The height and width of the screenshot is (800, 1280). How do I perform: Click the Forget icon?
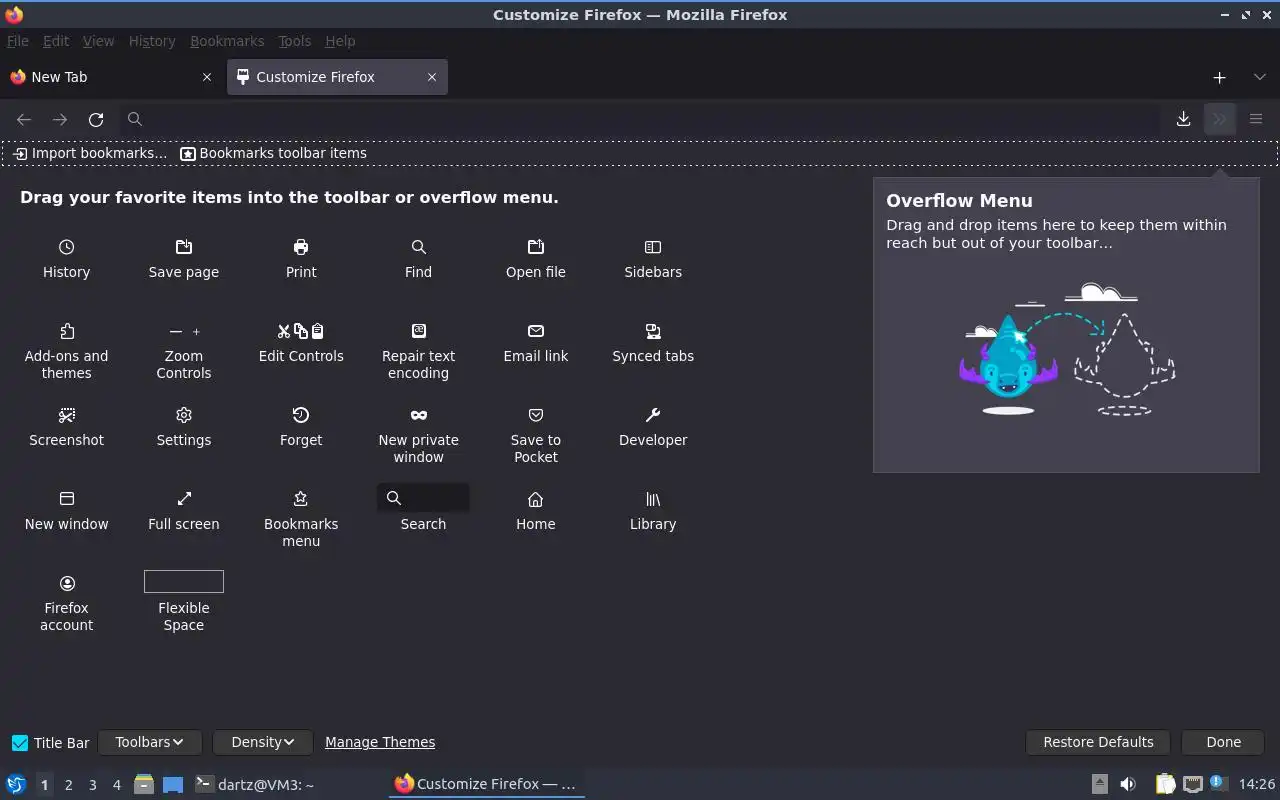[x=301, y=415]
